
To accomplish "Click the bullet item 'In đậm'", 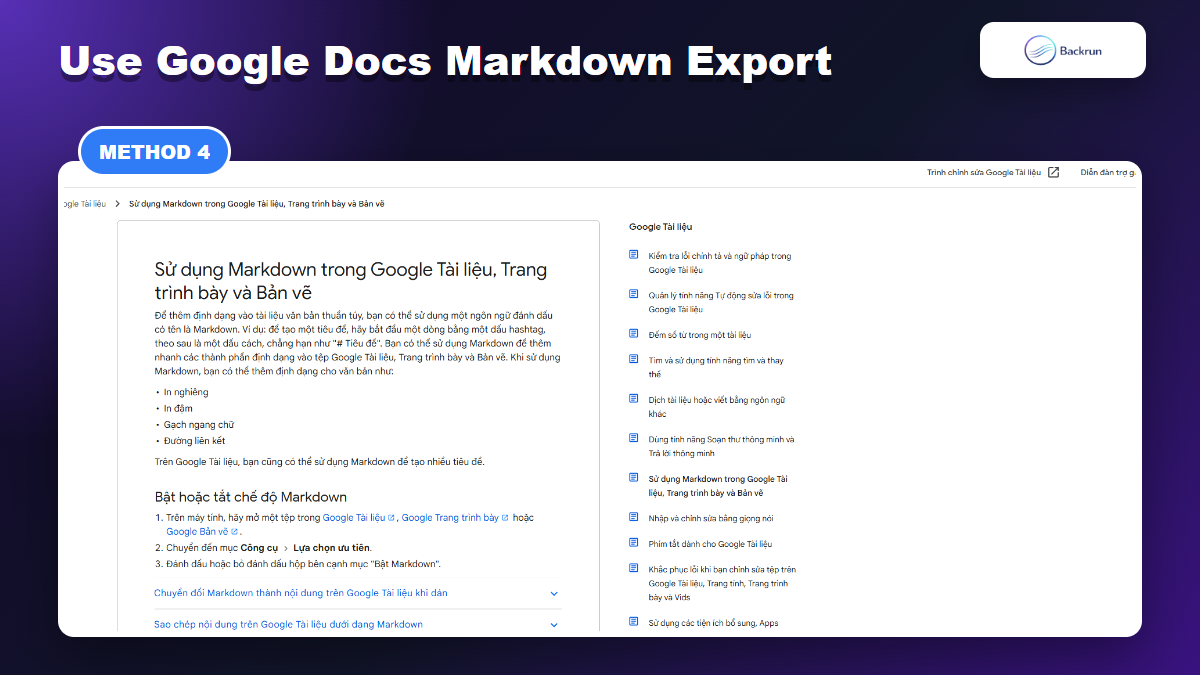I will click(x=178, y=408).
